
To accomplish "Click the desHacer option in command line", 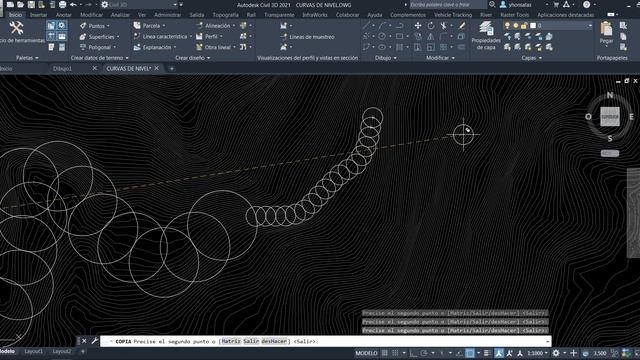I will click(x=274, y=341).
